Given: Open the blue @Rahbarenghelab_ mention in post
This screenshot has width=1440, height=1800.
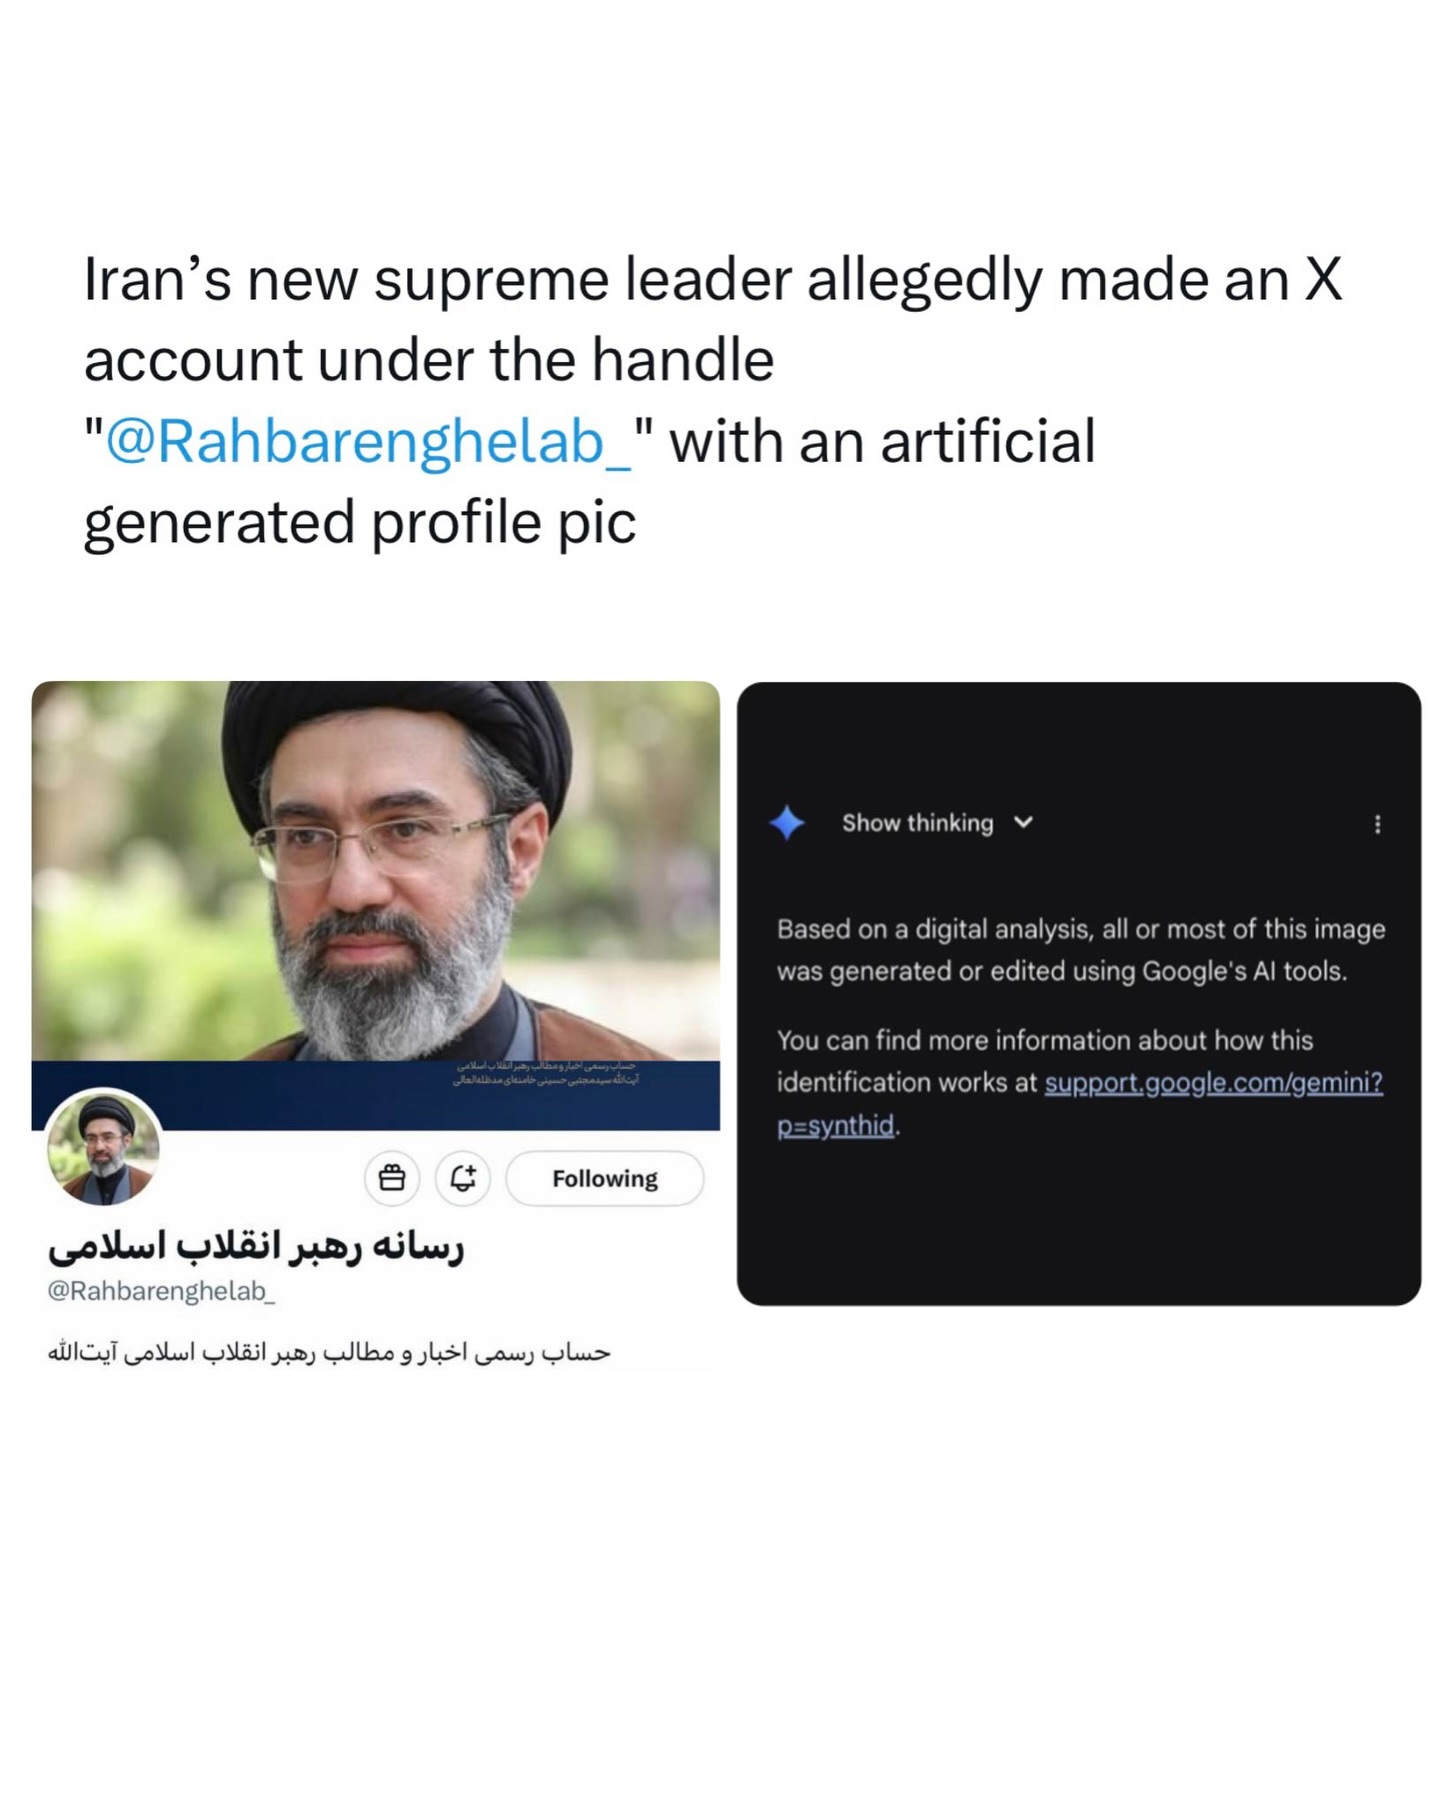Looking at the screenshot, I should point(368,441).
